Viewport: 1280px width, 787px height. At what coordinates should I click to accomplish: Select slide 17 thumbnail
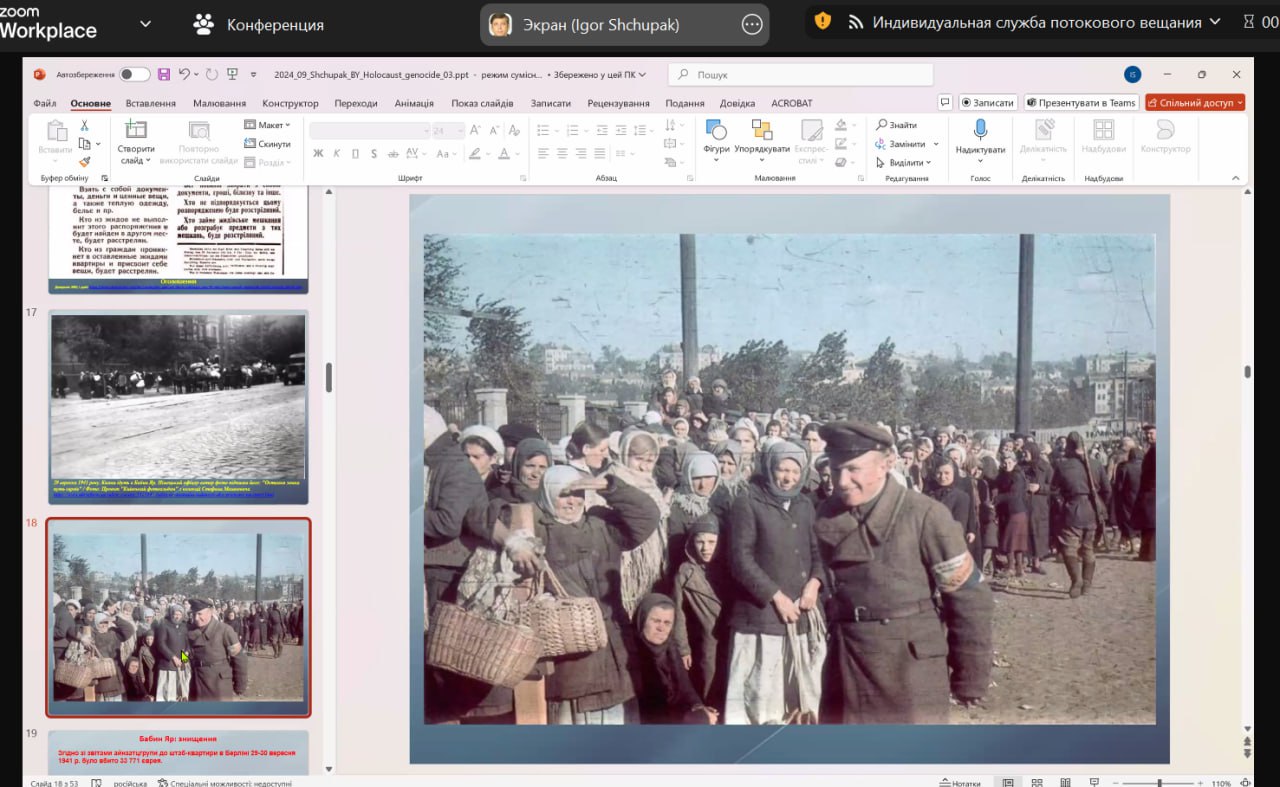(179, 407)
